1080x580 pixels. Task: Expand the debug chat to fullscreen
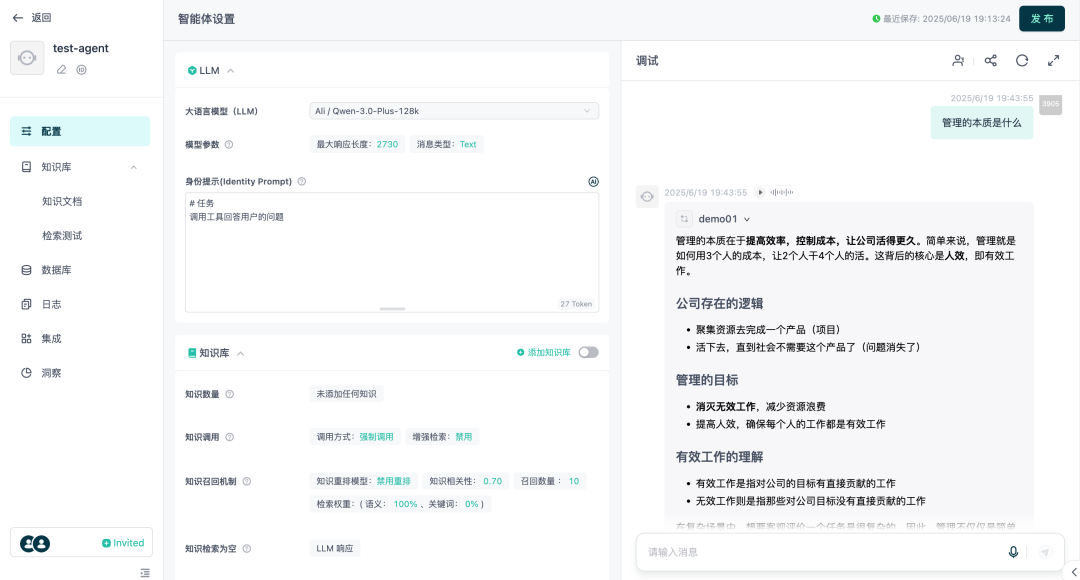point(1053,60)
